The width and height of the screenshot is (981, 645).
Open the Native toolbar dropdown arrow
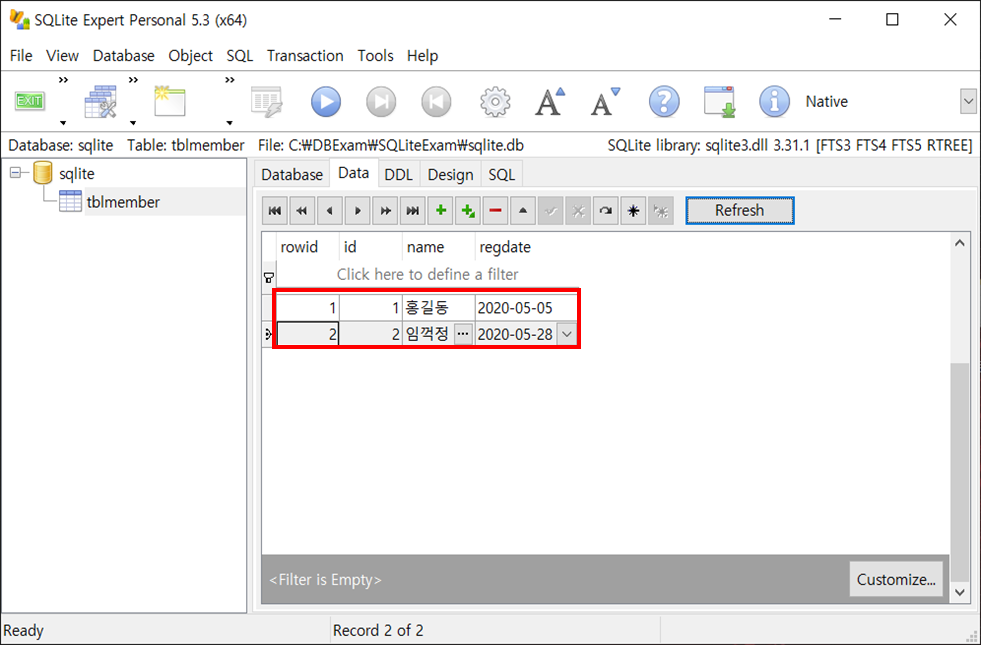[968, 101]
